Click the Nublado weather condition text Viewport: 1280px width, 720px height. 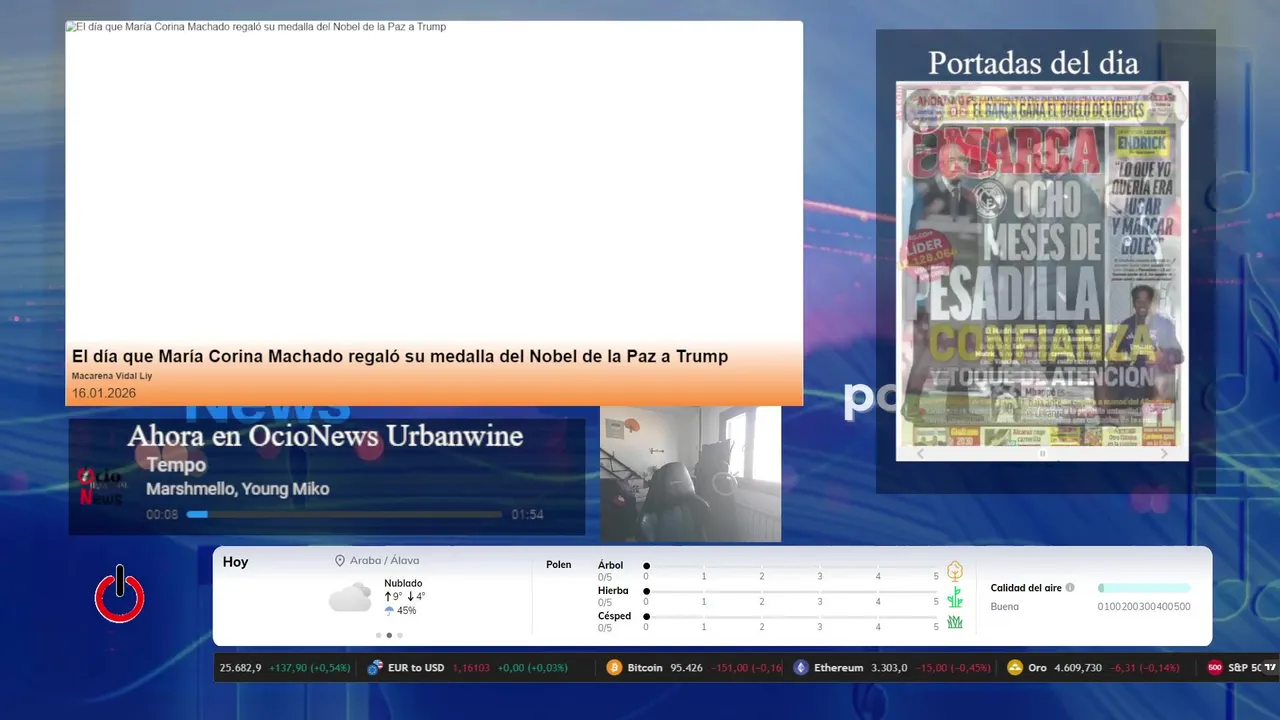[x=403, y=583]
